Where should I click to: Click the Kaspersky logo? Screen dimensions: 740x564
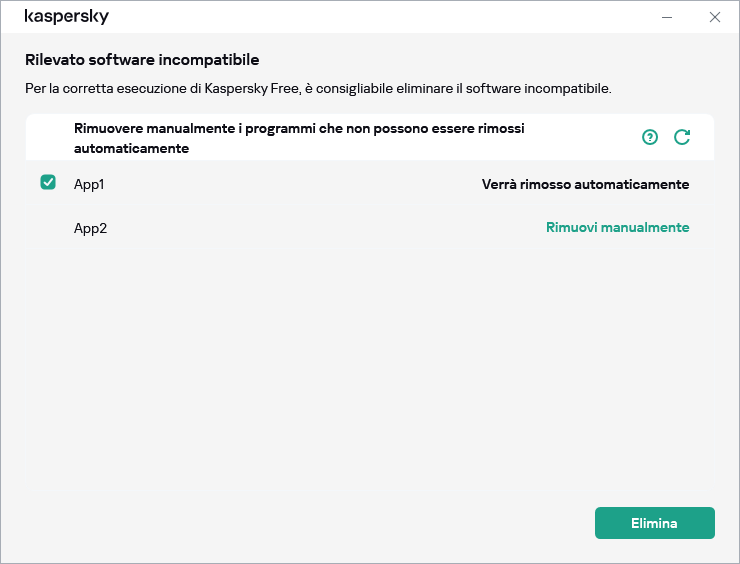(66, 17)
